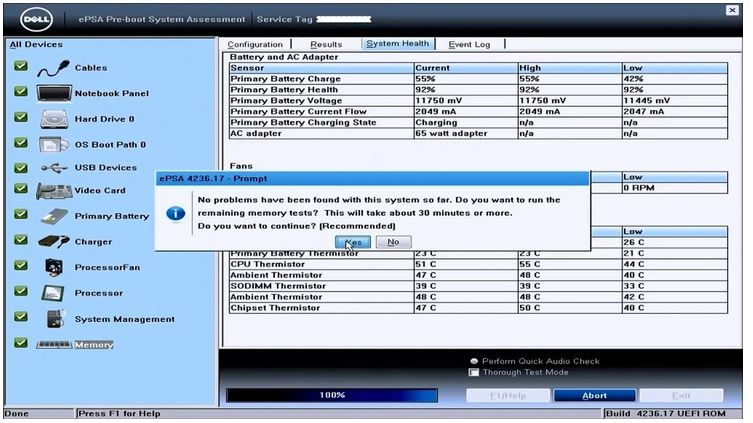The height and width of the screenshot is (423, 753).
Task: Click the SODIMM Thermistor row
Action: click(478, 286)
